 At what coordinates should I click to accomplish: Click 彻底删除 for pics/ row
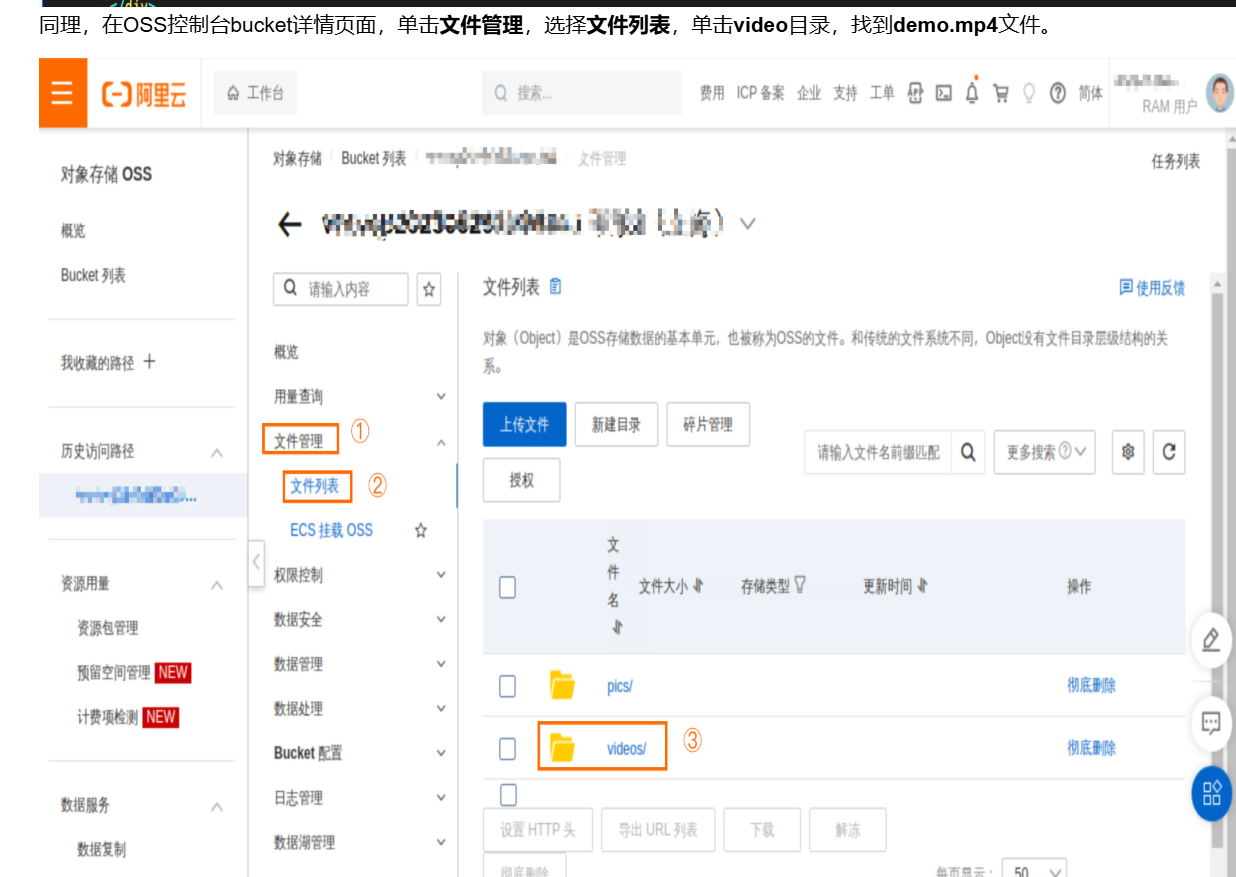1091,685
